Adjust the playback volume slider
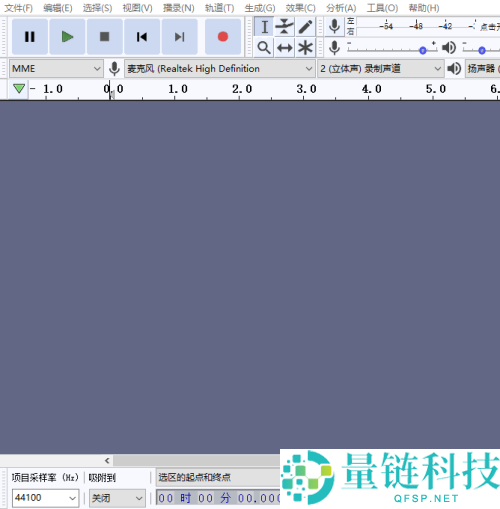The height and width of the screenshot is (509, 500). point(481,50)
